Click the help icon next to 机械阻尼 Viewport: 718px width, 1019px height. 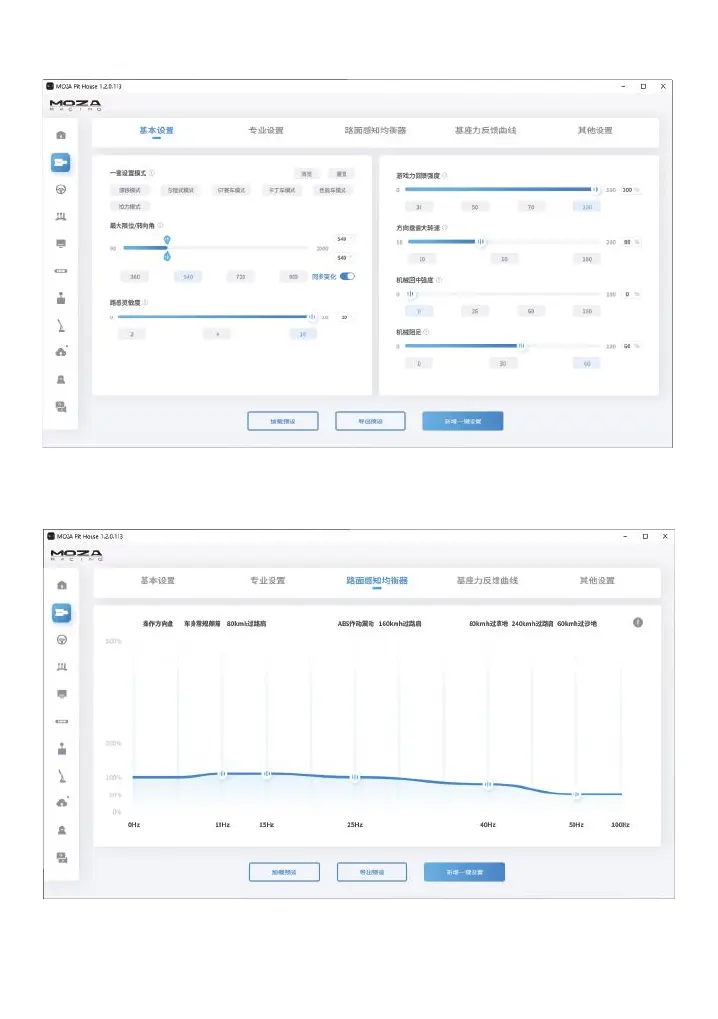coord(426,331)
